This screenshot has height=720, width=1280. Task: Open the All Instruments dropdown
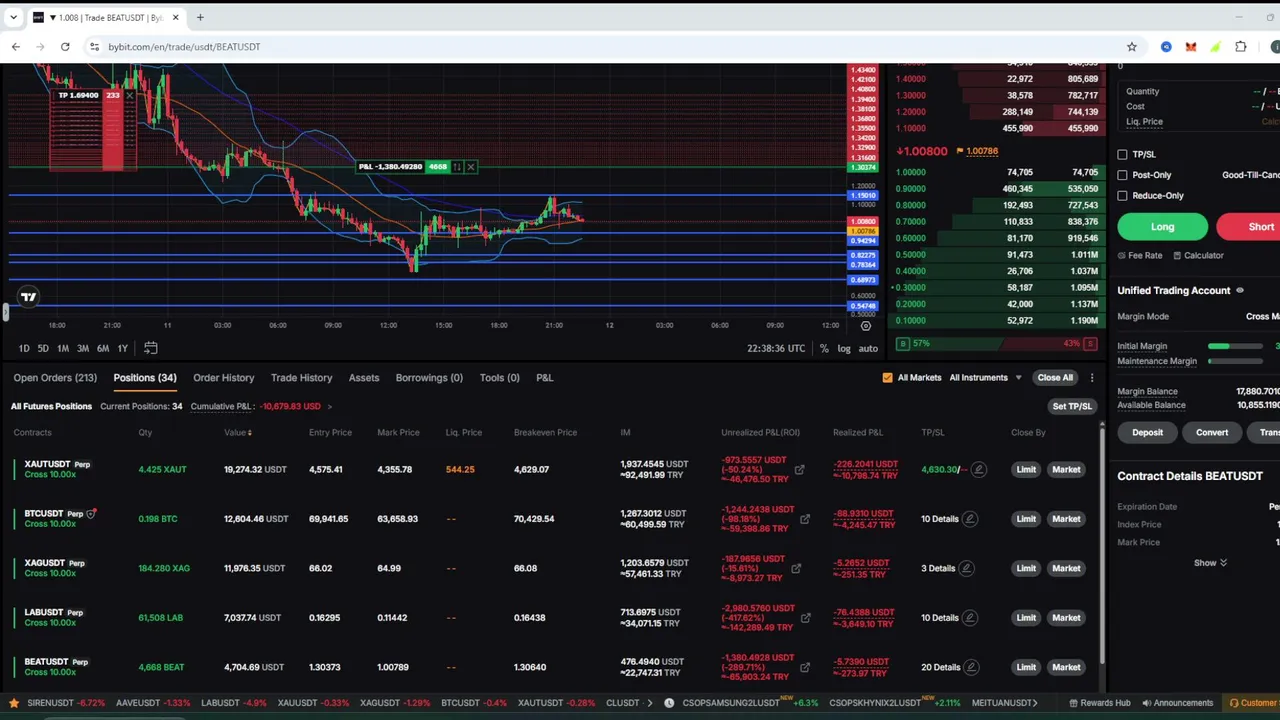[986, 378]
